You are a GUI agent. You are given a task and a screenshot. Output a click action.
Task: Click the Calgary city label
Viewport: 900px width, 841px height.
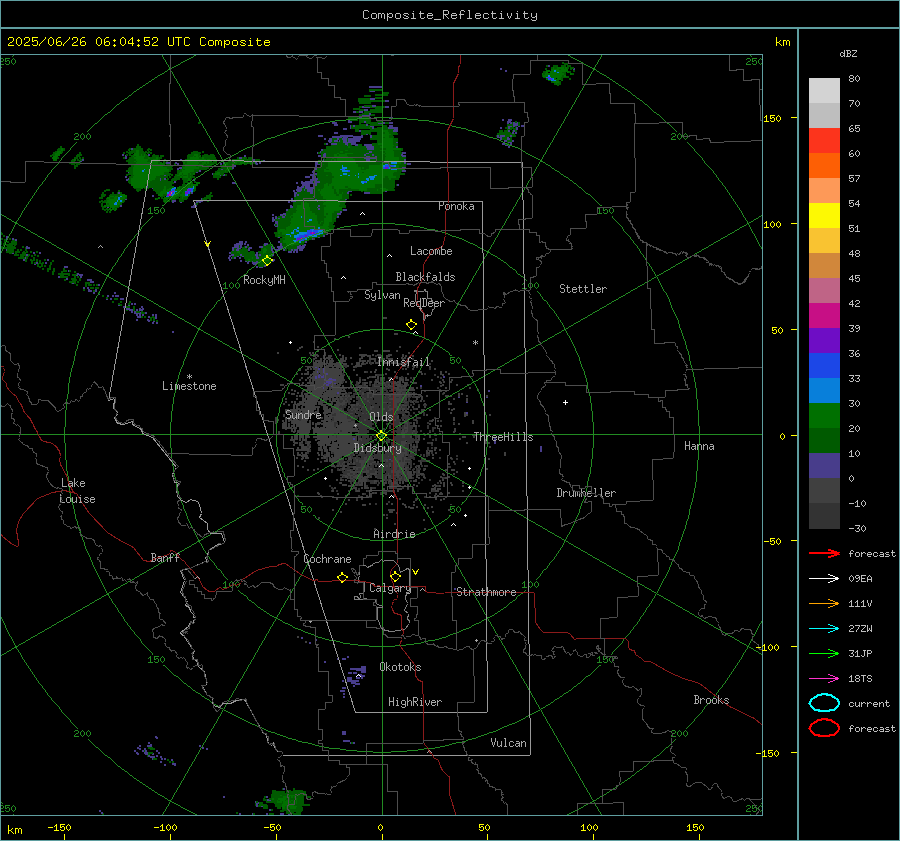390,588
